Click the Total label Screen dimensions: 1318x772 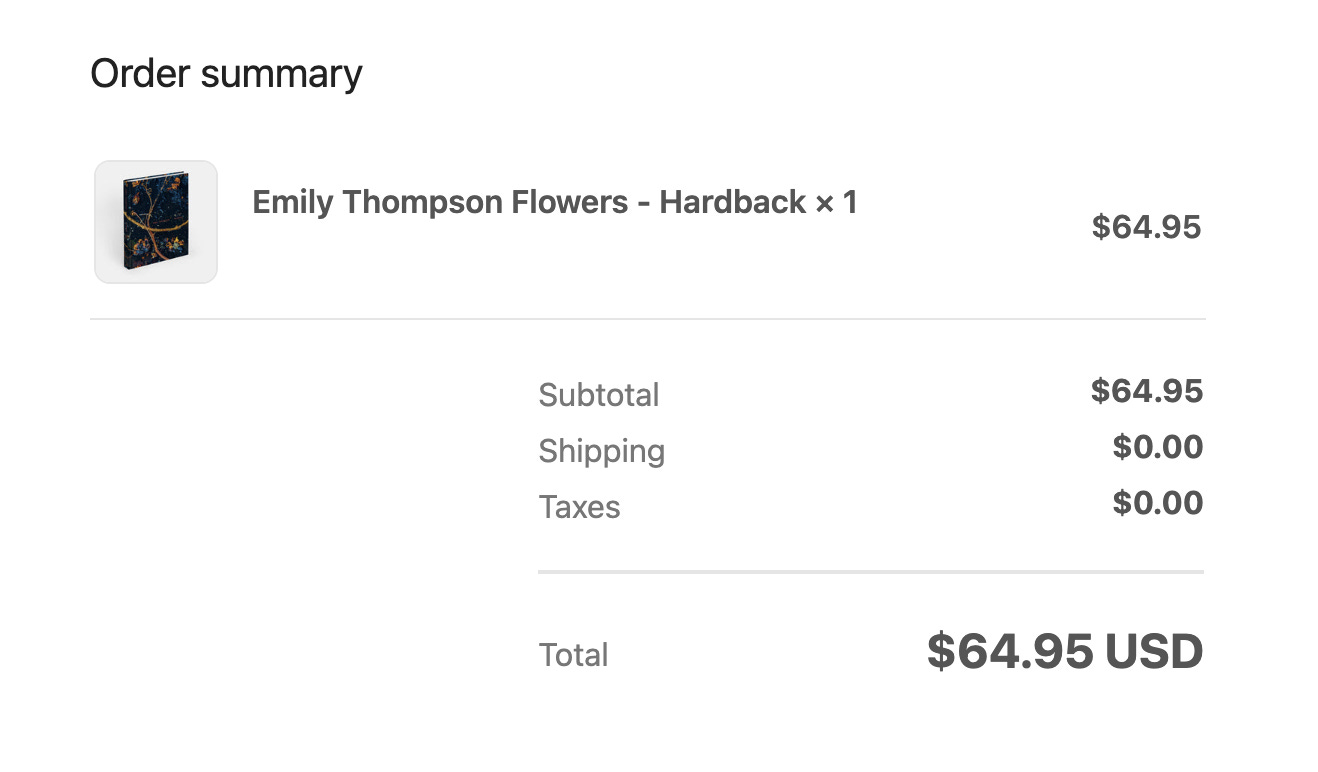point(573,655)
